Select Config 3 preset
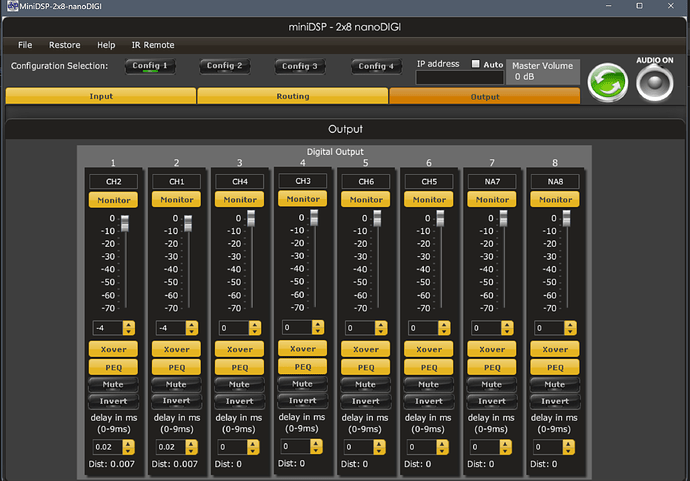This screenshot has height=481, width=690. point(300,66)
